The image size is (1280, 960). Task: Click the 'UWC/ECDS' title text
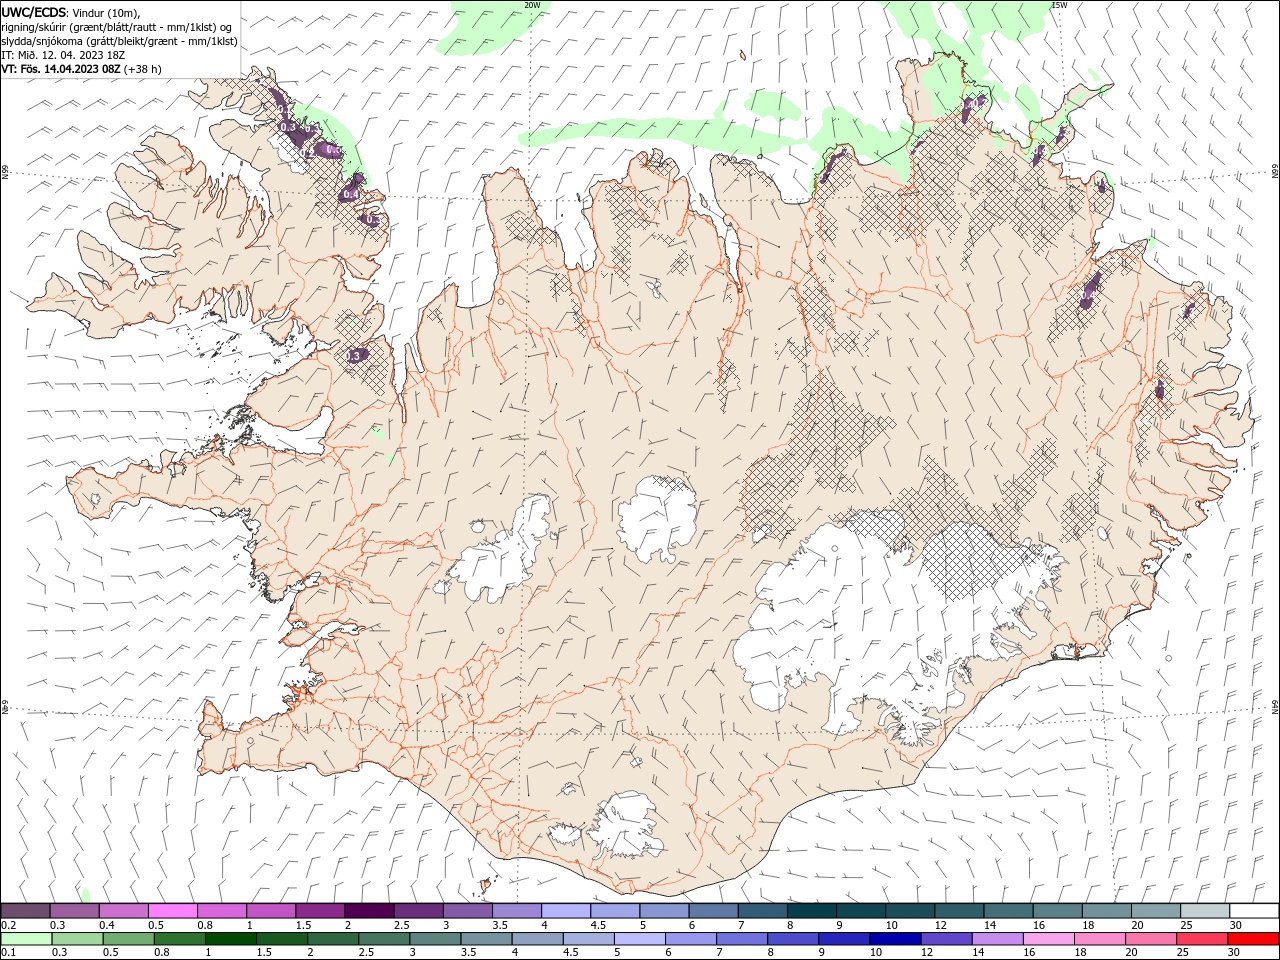(34, 12)
